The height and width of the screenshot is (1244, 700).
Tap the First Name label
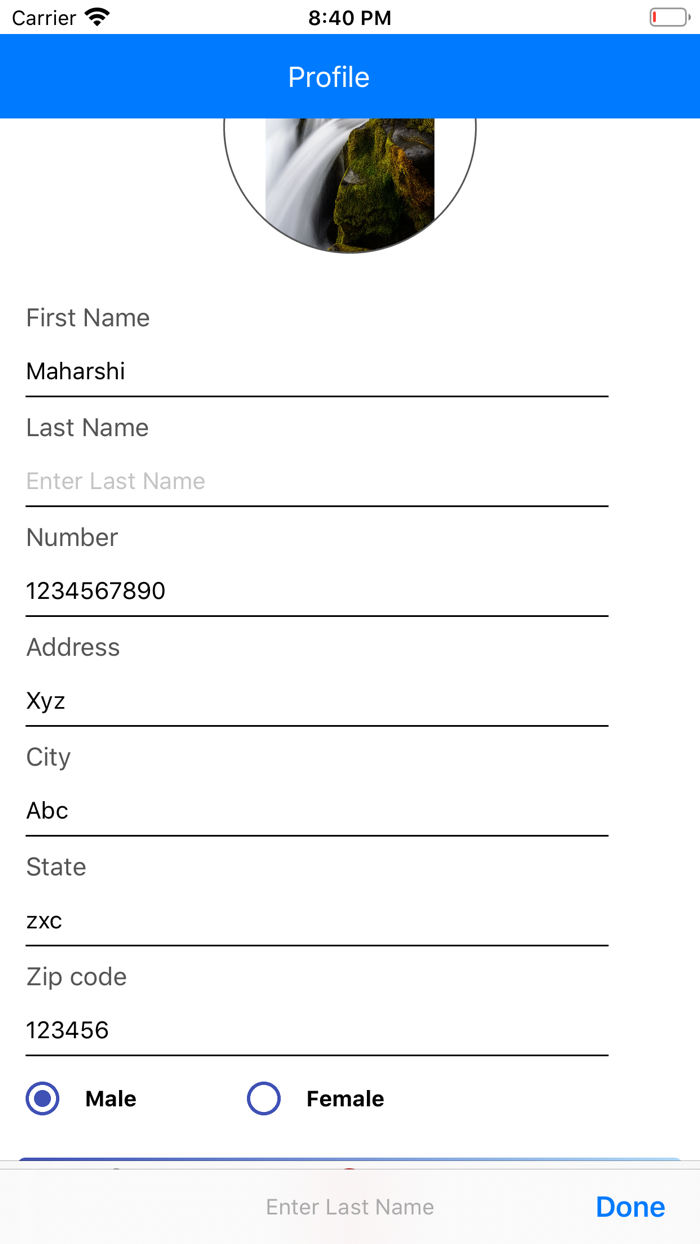coord(88,318)
